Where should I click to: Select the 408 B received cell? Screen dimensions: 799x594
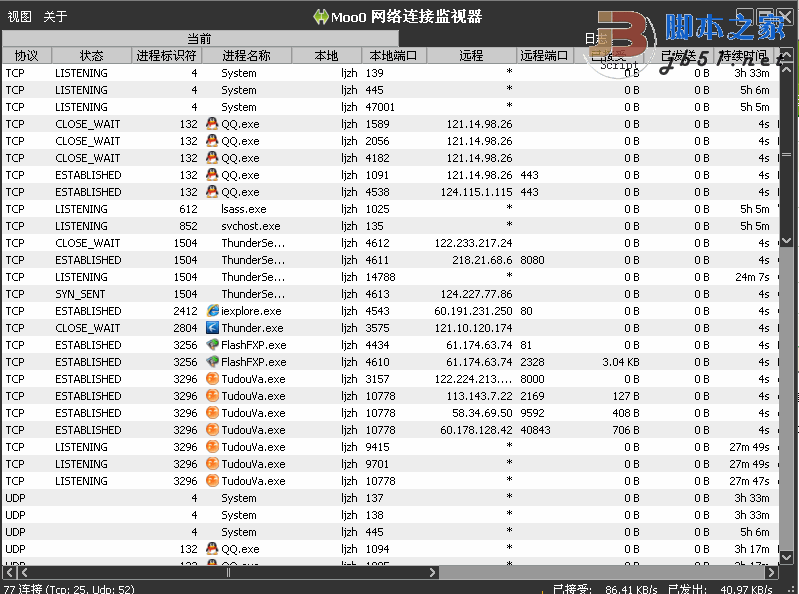(x=626, y=413)
